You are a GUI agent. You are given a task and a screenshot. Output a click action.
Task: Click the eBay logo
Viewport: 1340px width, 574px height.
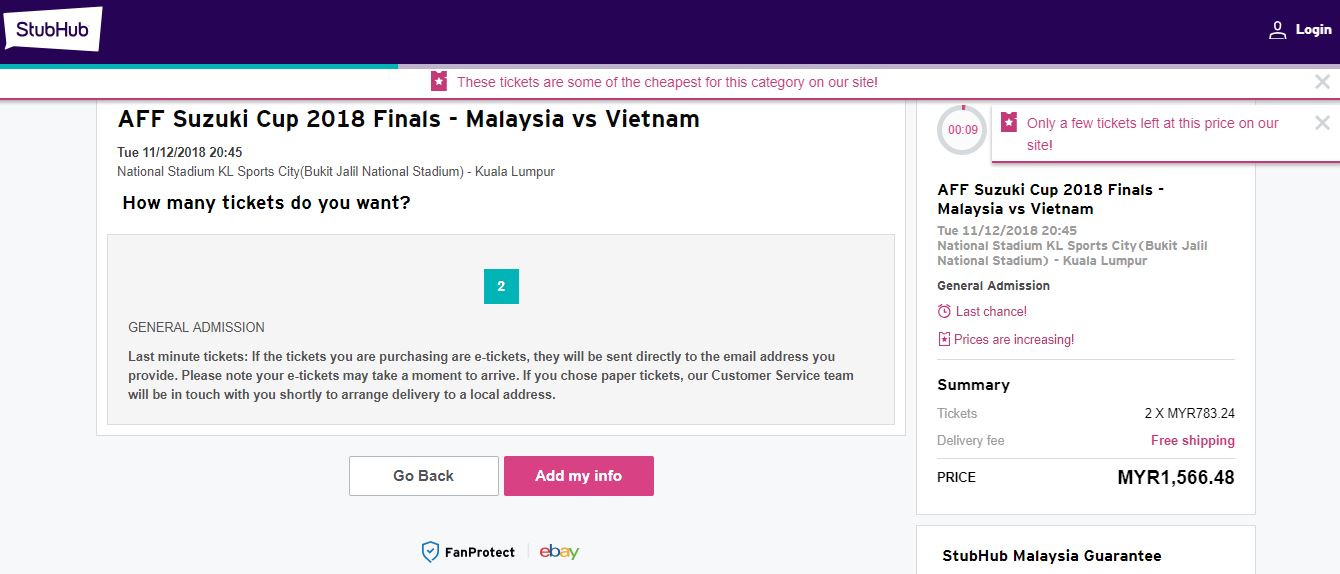click(x=559, y=552)
